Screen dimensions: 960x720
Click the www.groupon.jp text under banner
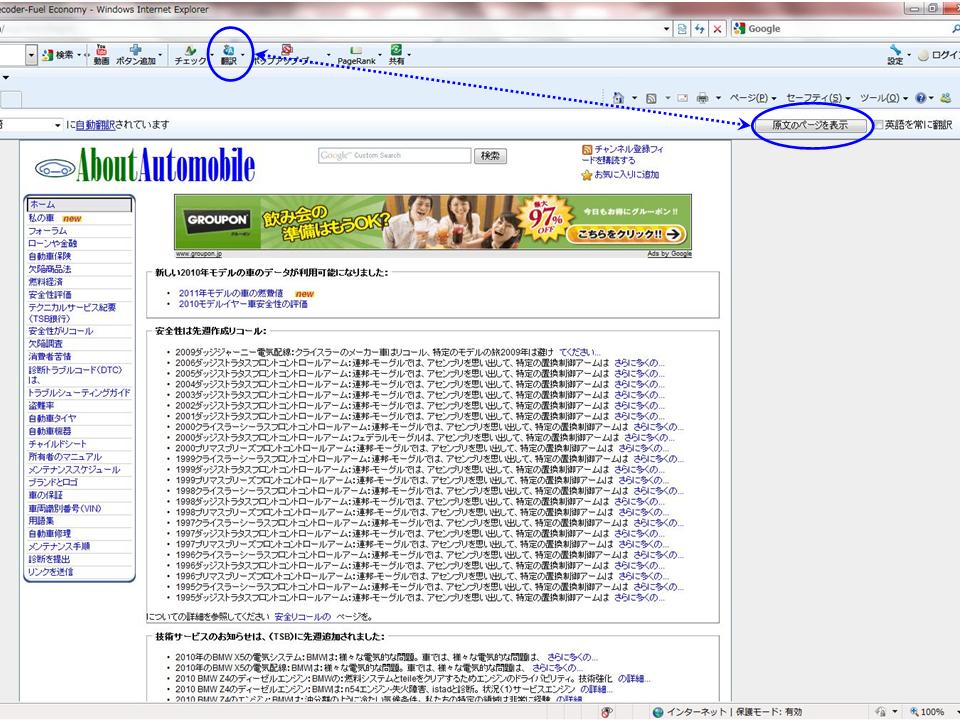(x=199, y=253)
